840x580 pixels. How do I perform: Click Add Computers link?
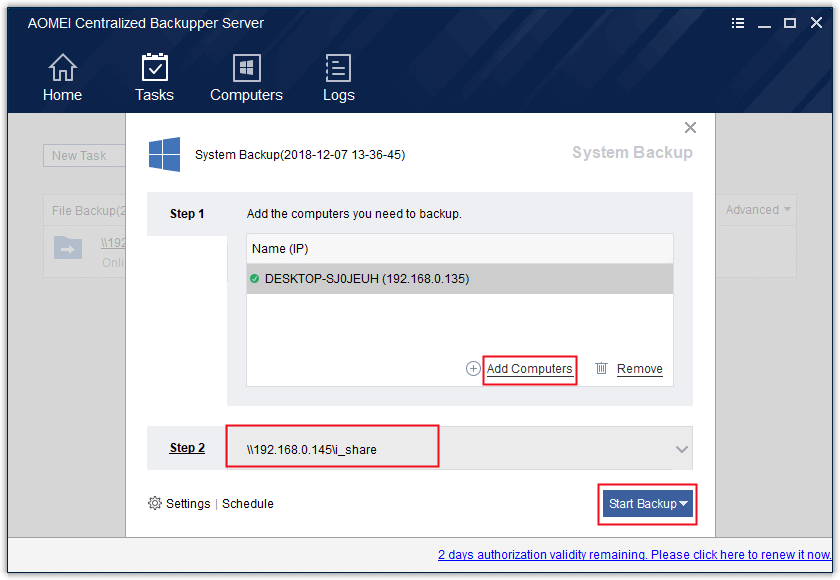(529, 369)
